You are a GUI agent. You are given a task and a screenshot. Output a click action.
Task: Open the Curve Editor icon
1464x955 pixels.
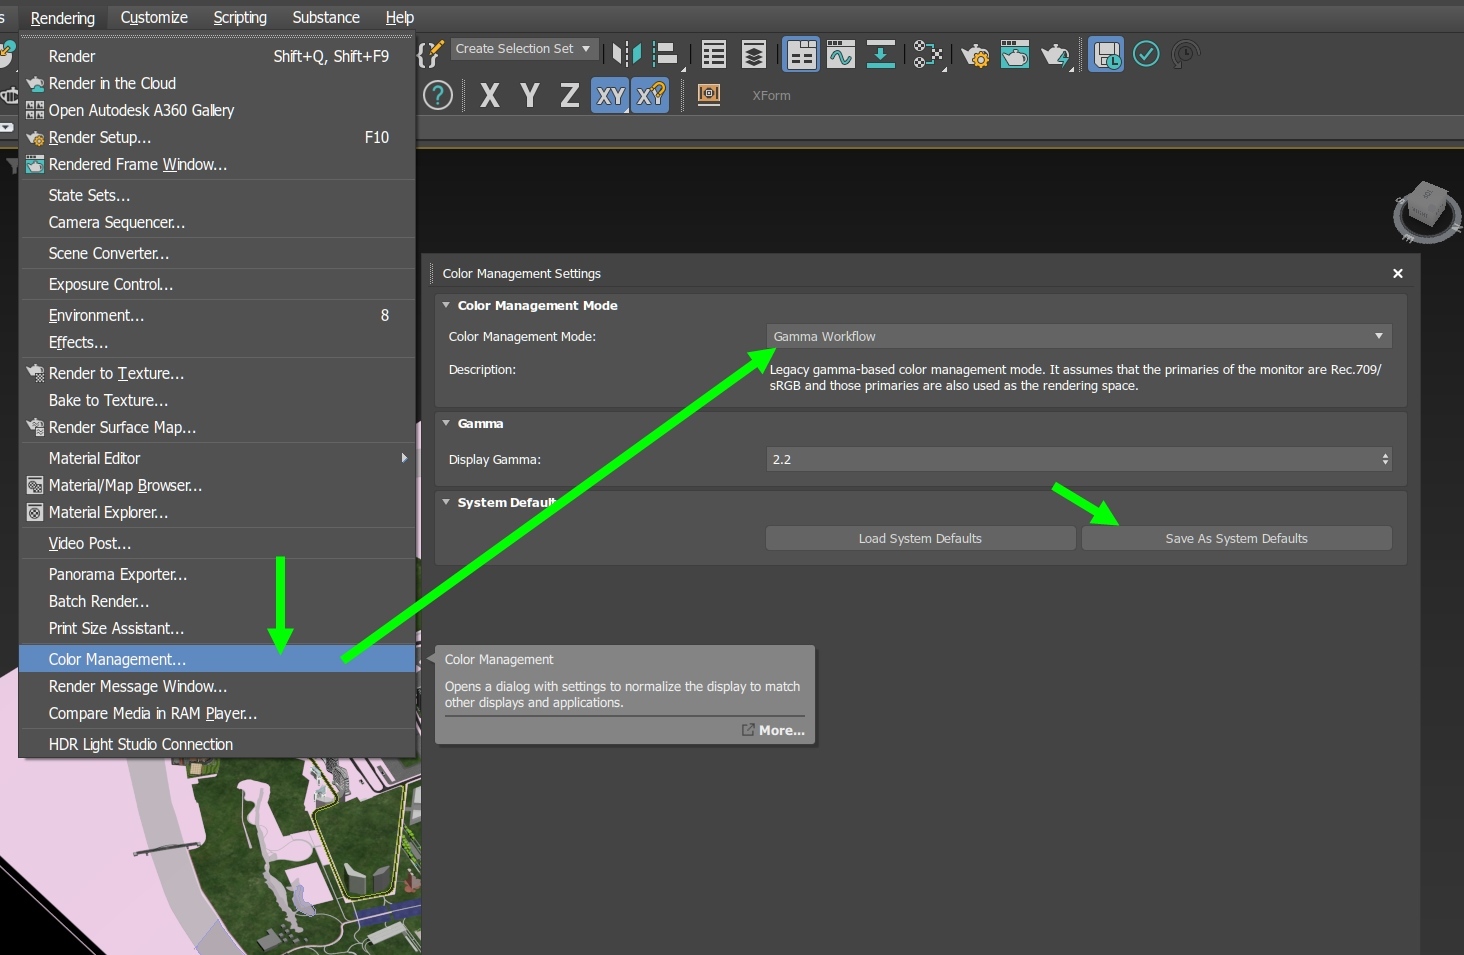(840, 55)
